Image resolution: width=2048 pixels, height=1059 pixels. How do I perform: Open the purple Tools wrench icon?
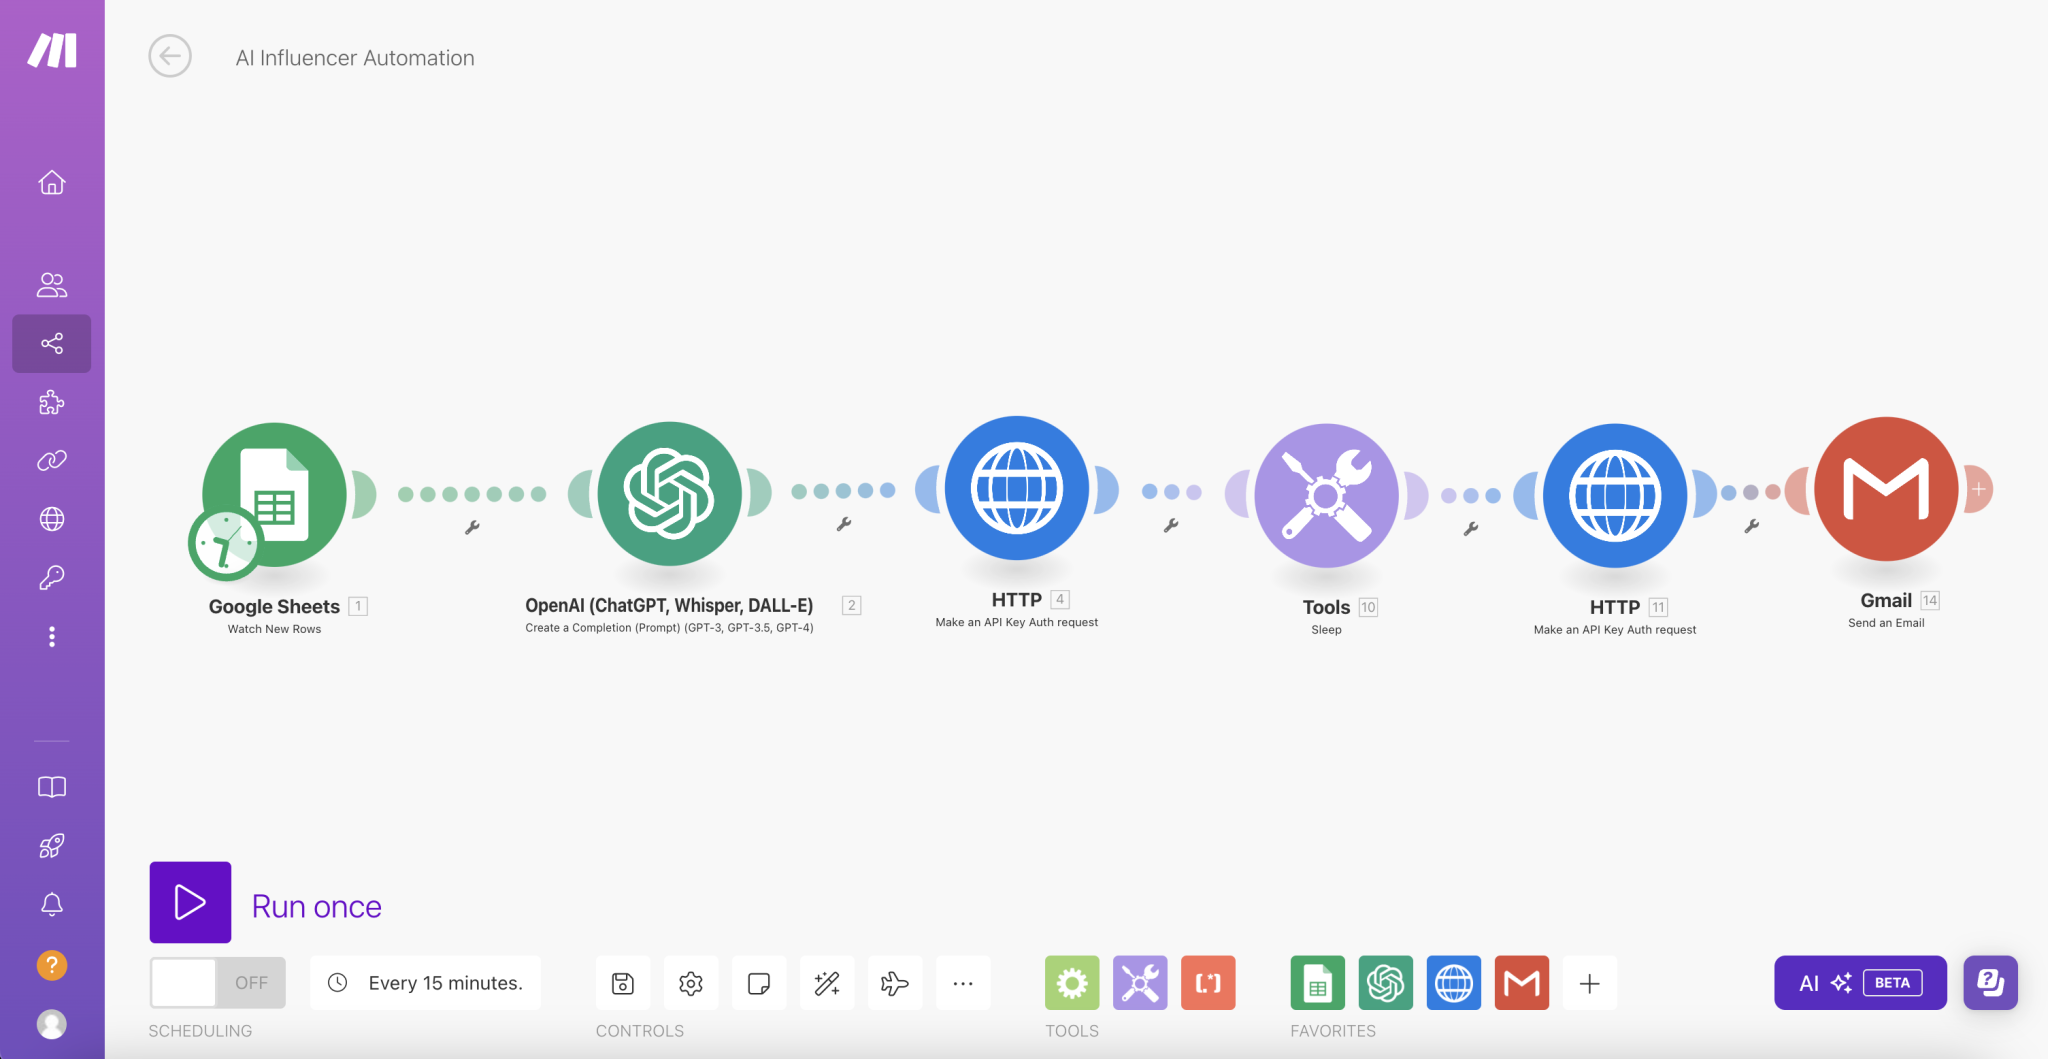click(x=1140, y=983)
